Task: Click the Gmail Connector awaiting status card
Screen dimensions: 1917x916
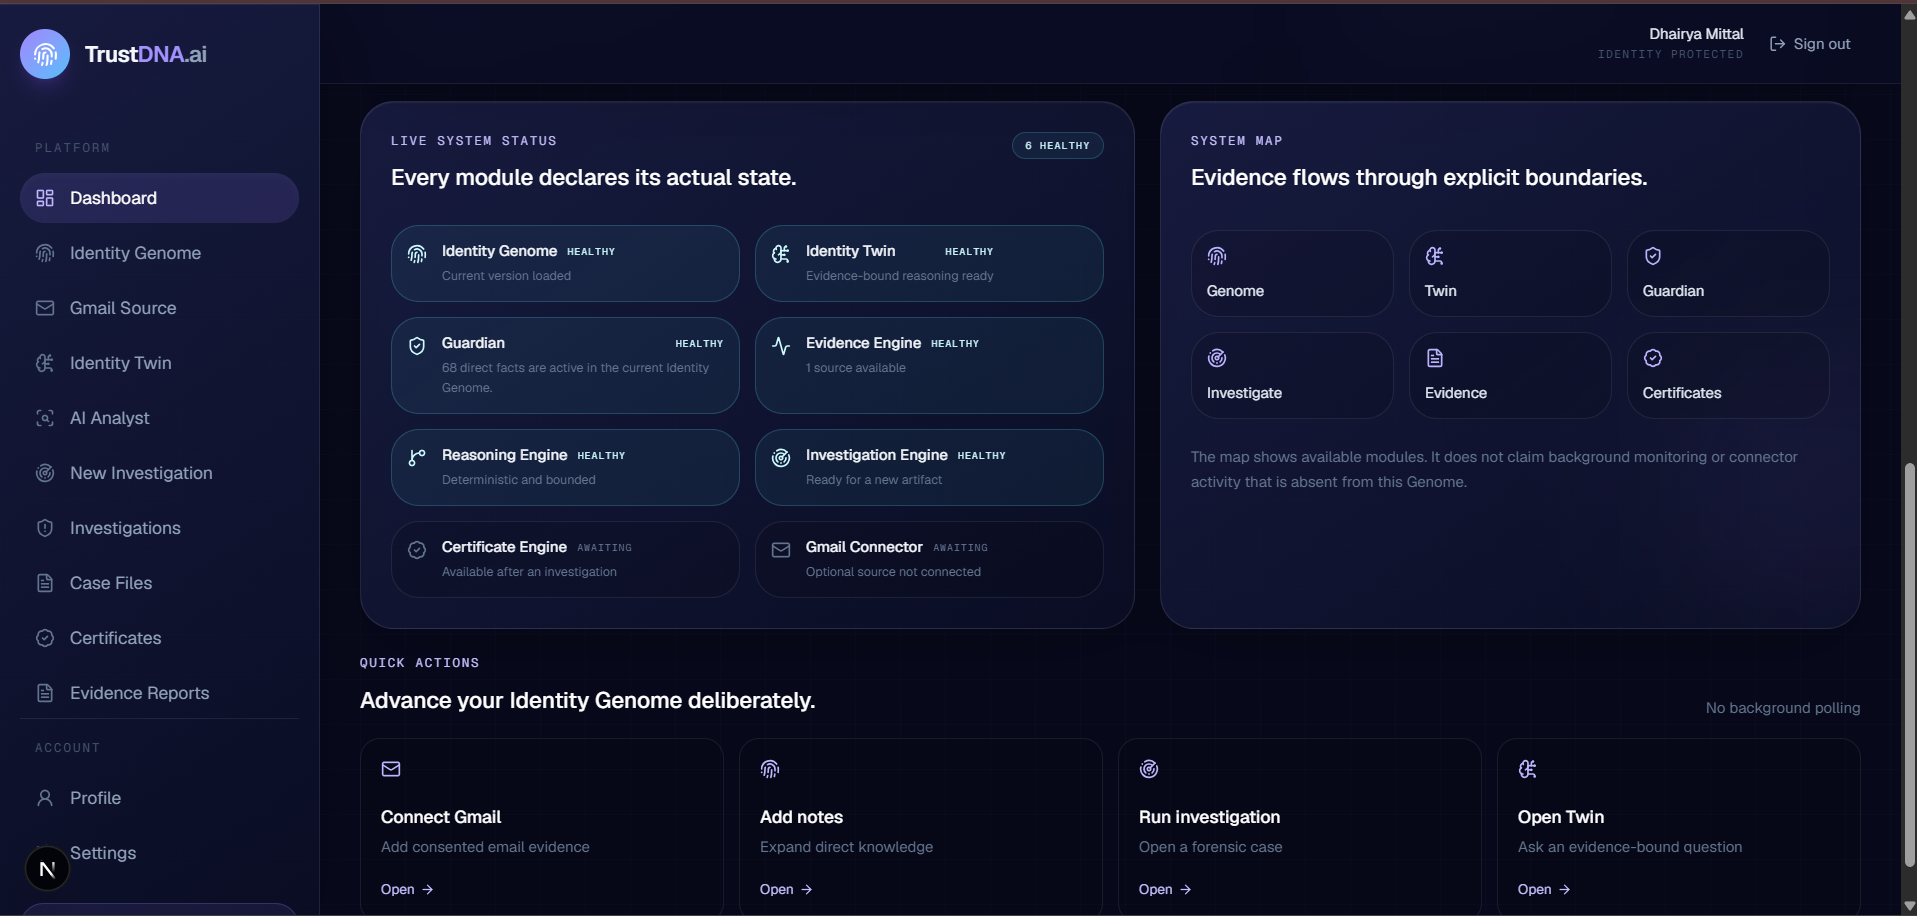Action: coord(929,559)
